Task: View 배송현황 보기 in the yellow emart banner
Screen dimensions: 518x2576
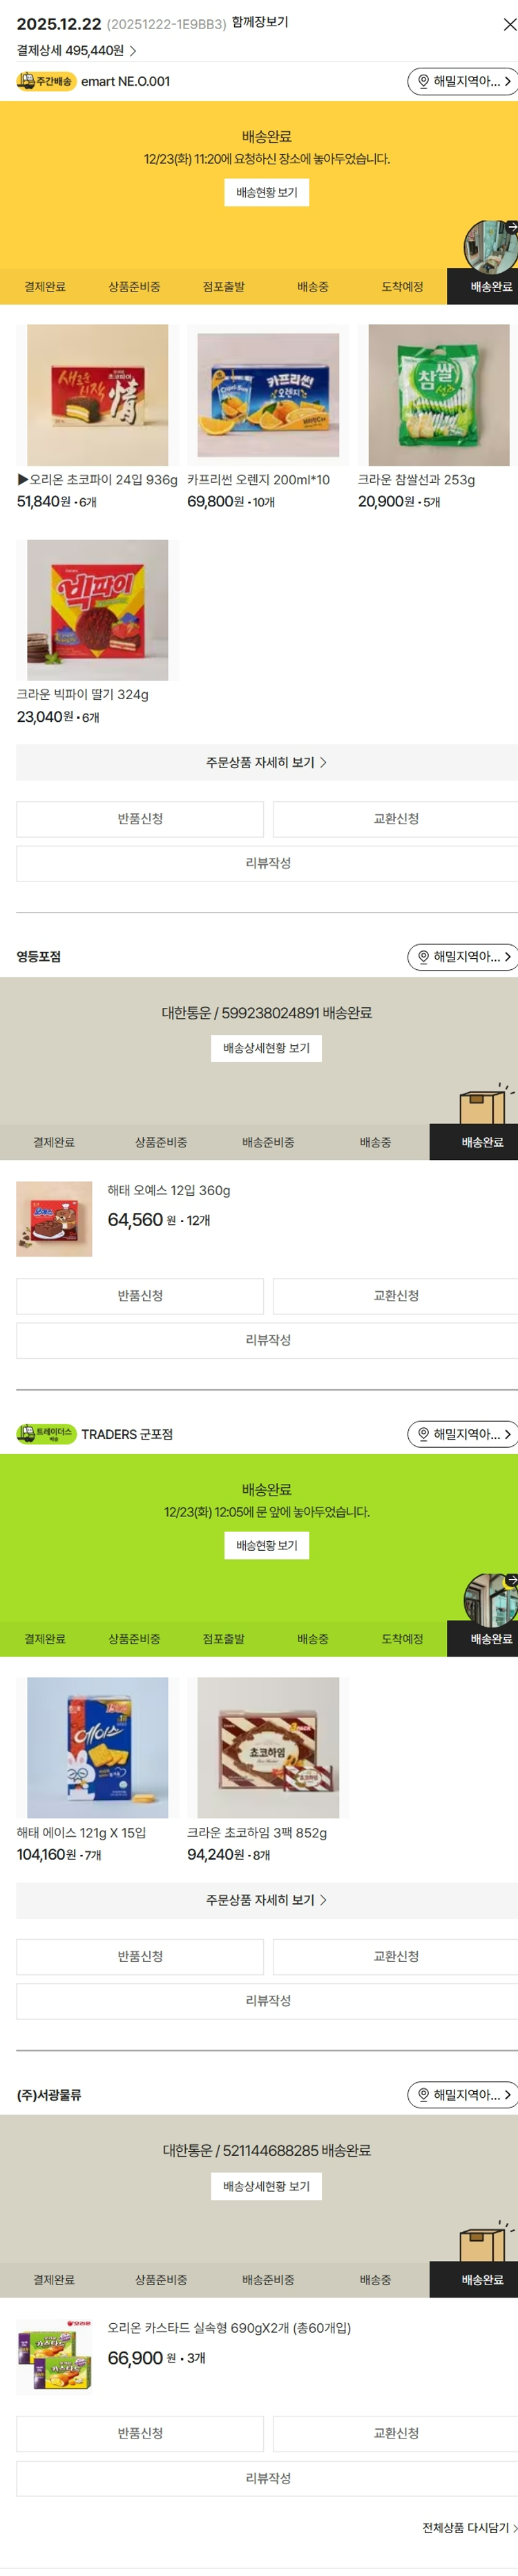Action: pos(266,192)
